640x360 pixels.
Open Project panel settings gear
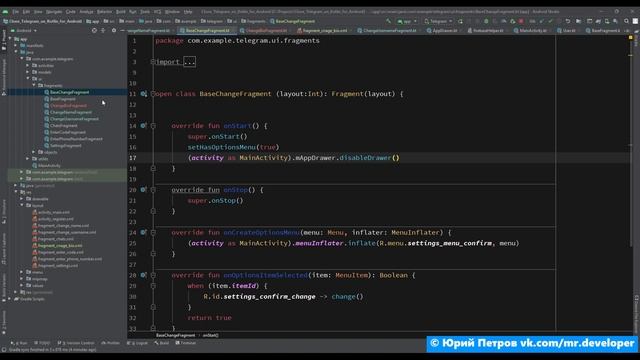114,31
